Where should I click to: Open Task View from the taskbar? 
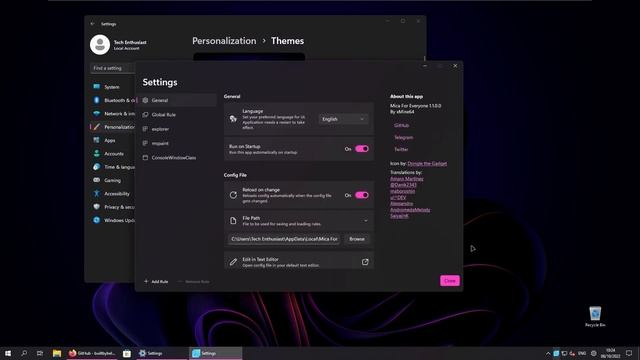point(40,353)
